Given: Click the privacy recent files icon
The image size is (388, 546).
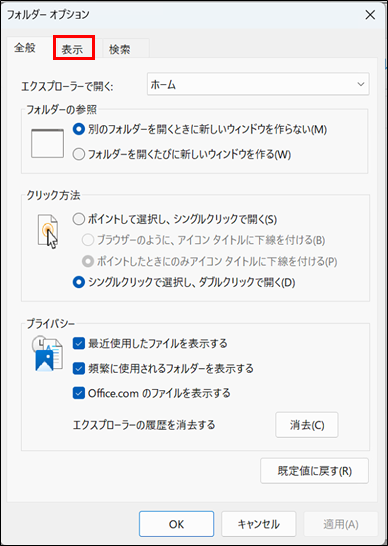Looking at the screenshot, I should [x=47, y=353].
